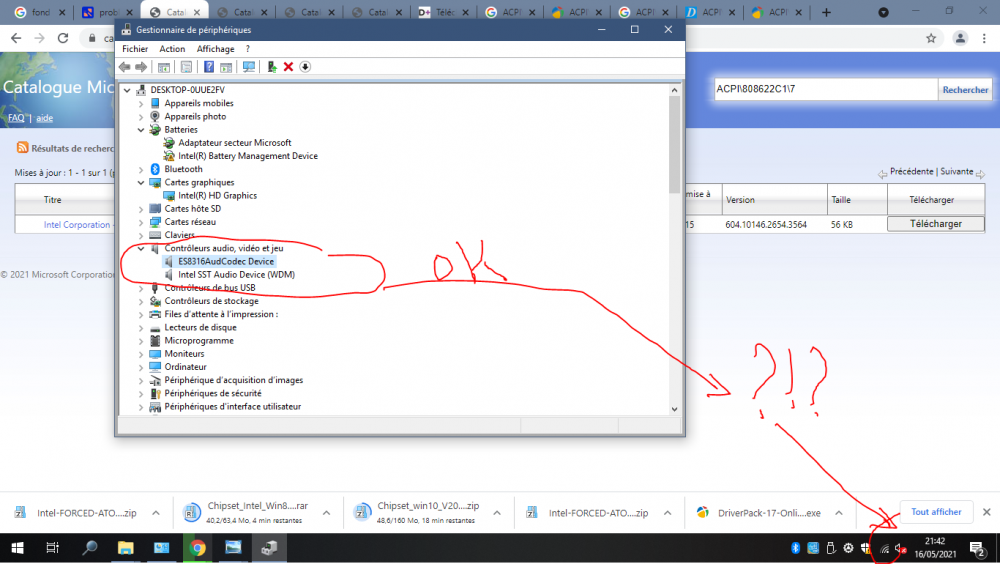Expand the Appareils mobiles category
1000x564 pixels.
coord(141,103)
